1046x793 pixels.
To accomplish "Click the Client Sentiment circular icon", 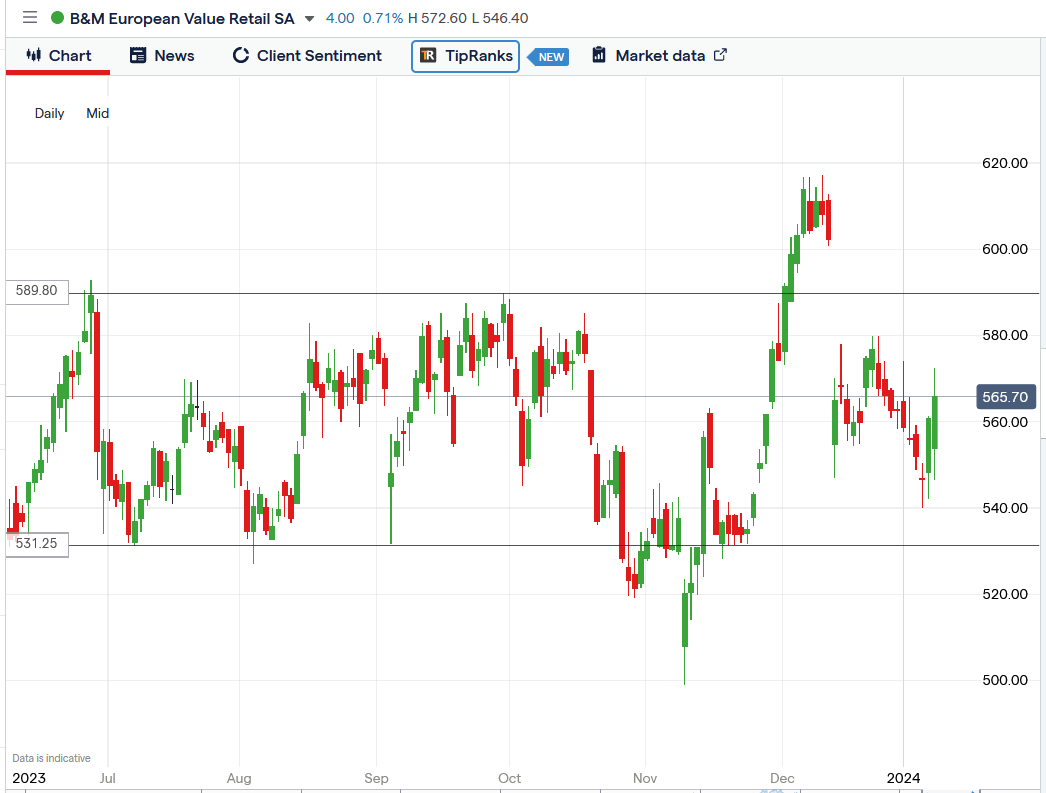I will pos(241,55).
